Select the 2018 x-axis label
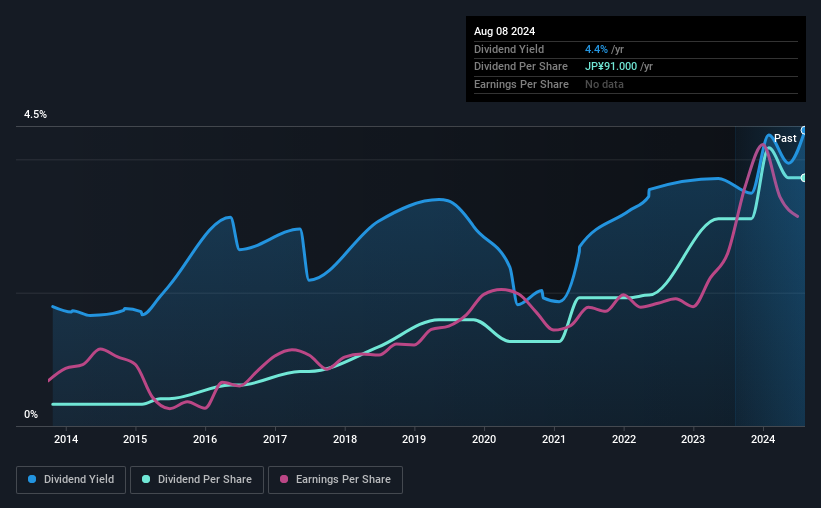 pos(345,439)
